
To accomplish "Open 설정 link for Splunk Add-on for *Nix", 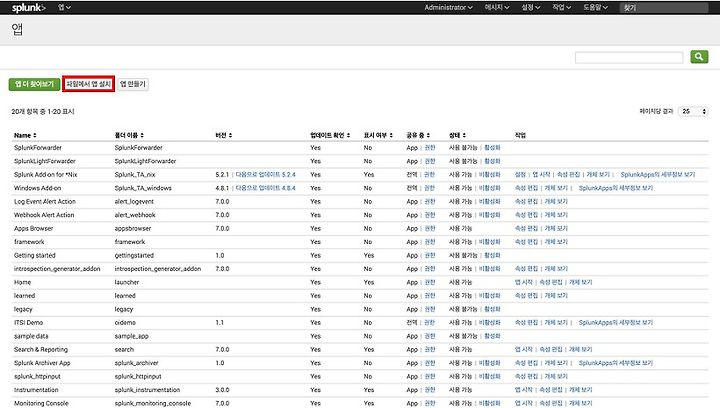I will click(x=520, y=175).
